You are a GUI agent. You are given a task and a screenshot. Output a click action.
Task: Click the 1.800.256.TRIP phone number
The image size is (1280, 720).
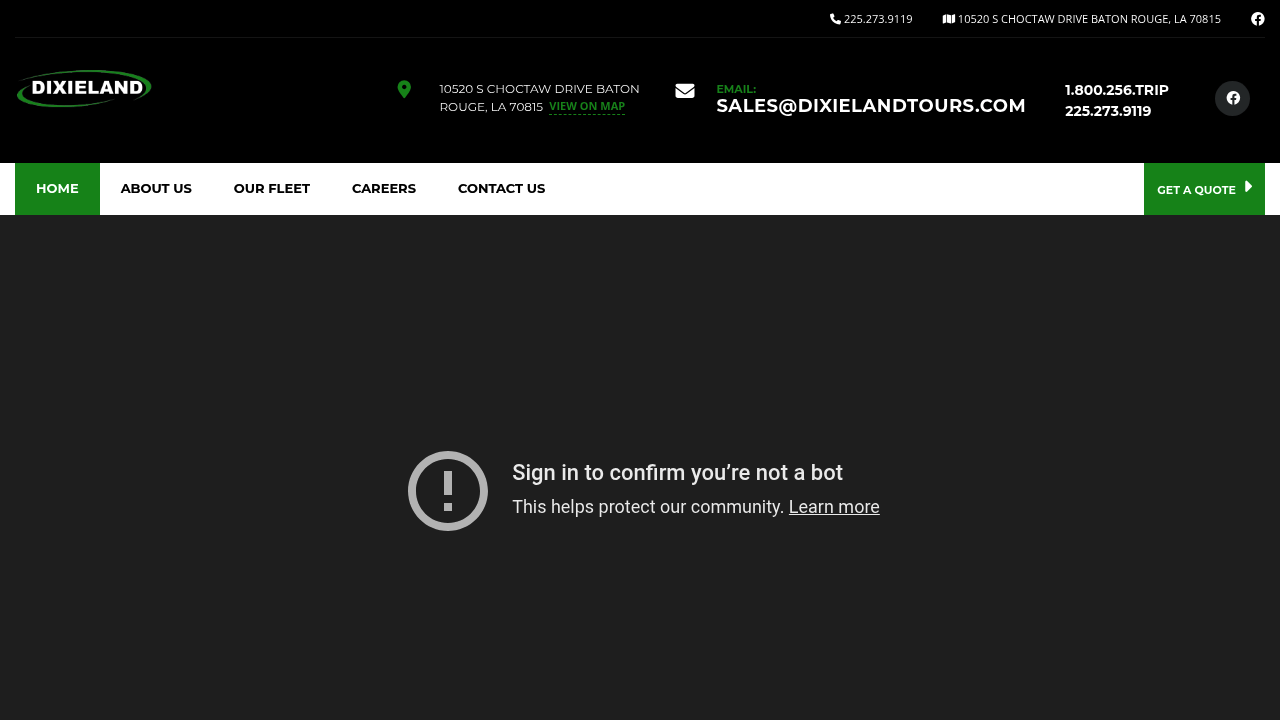point(1116,90)
